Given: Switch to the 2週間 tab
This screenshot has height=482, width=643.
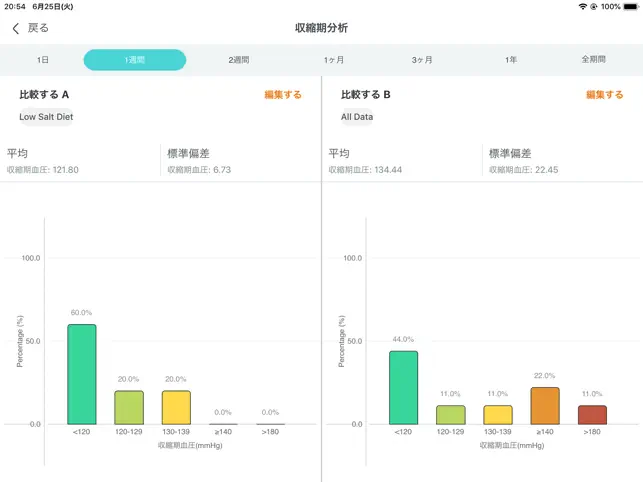Looking at the screenshot, I should pos(239,60).
